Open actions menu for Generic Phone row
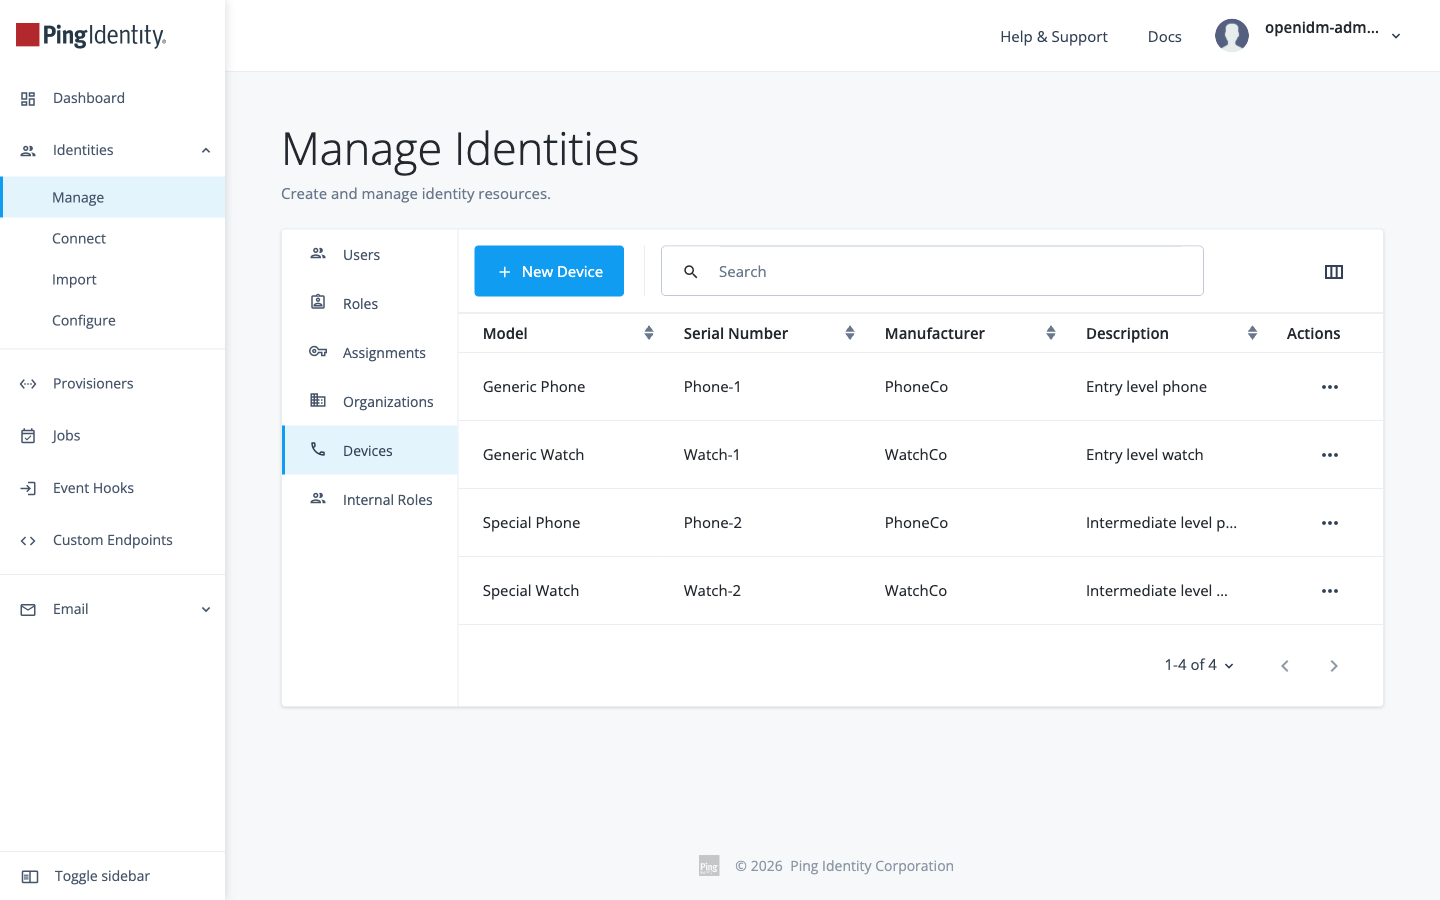This screenshot has height=900, width=1440. 1329,387
